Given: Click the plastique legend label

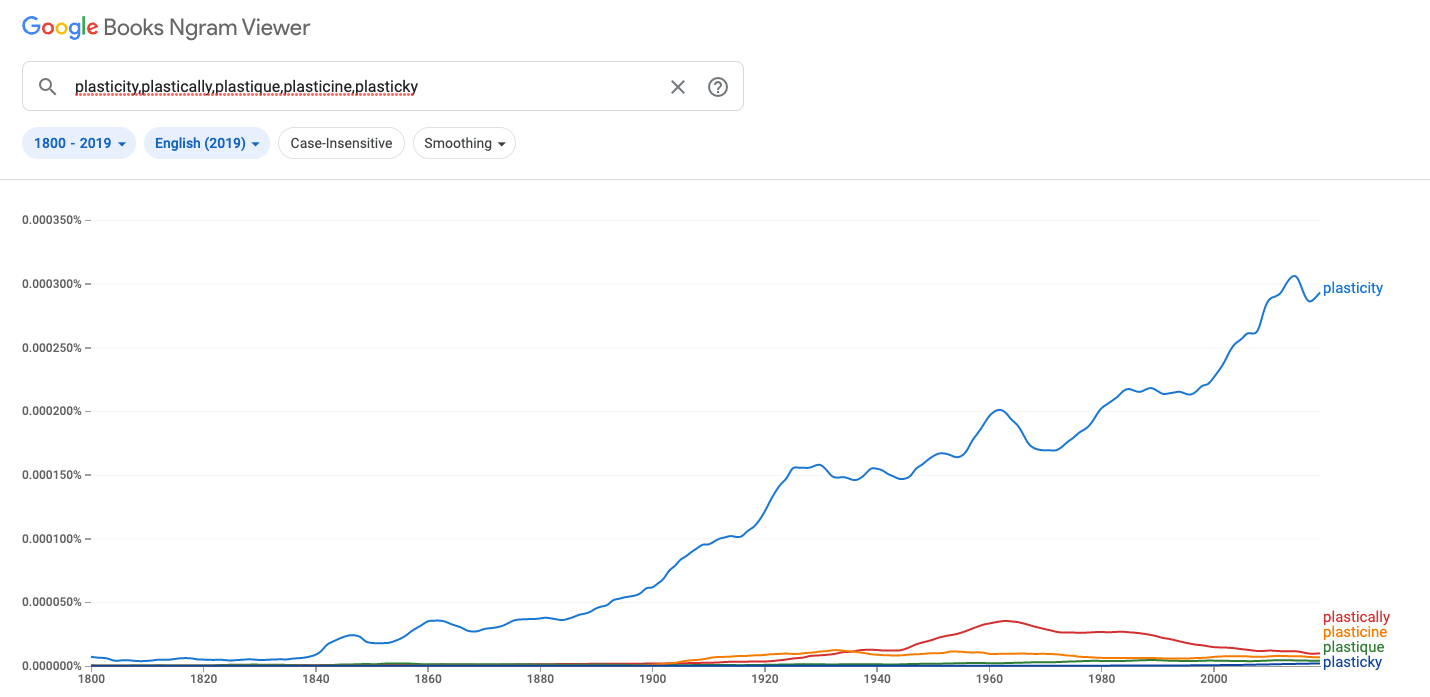Looking at the screenshot, I should [1353, 647].
